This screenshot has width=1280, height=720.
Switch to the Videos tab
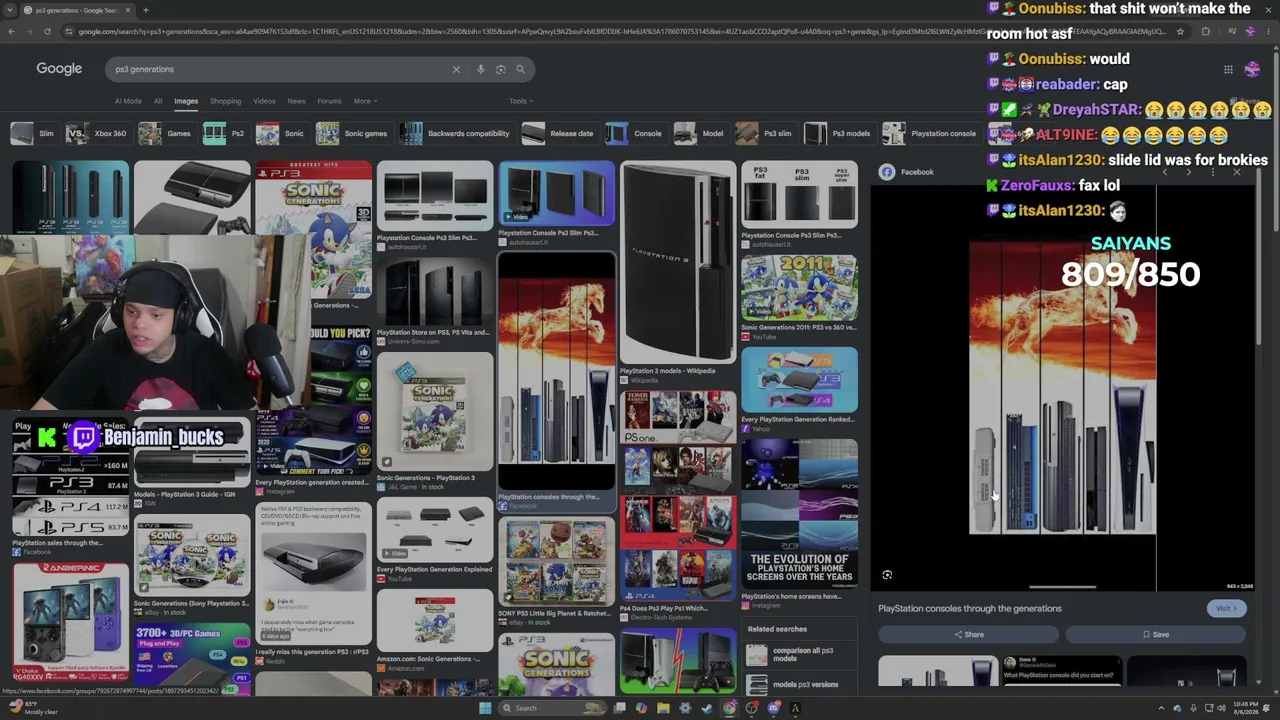[264, 101]
